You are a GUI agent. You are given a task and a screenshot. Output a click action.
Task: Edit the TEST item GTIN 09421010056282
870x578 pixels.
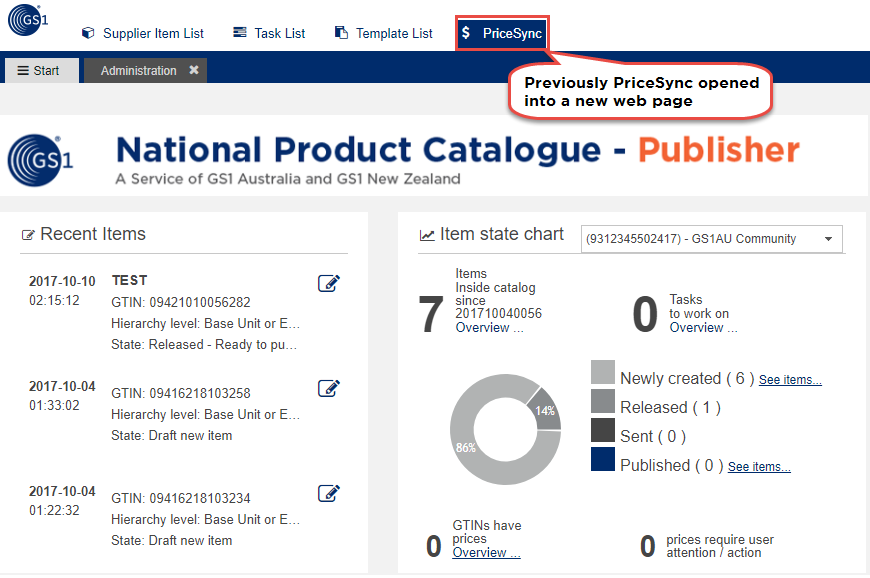(328, 283)
